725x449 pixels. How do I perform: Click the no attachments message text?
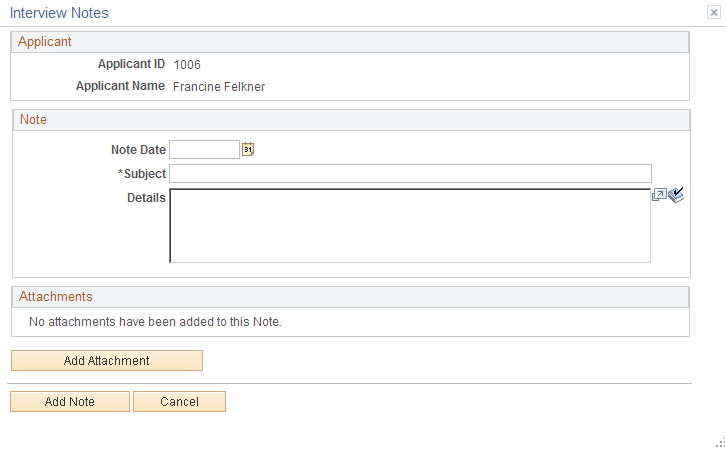coord(155,322)
